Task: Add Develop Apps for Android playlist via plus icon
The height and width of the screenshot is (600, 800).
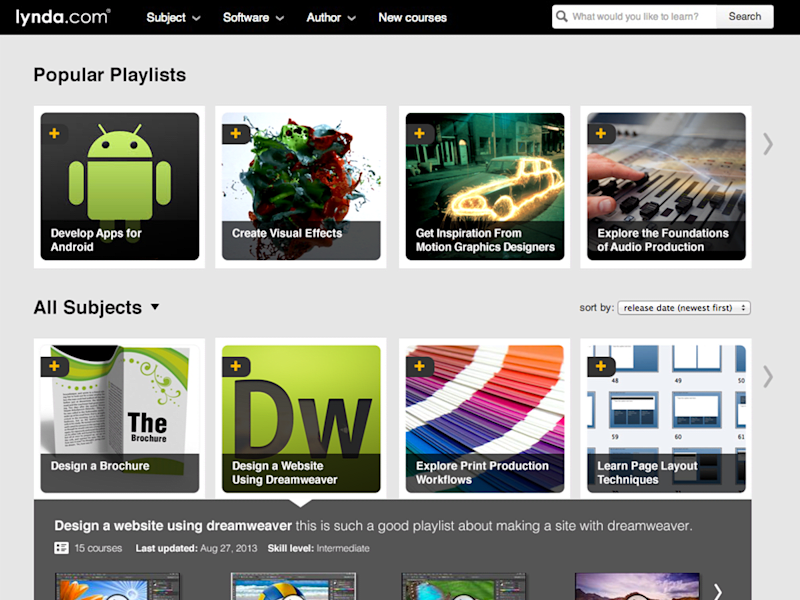Action: [54, 134]
